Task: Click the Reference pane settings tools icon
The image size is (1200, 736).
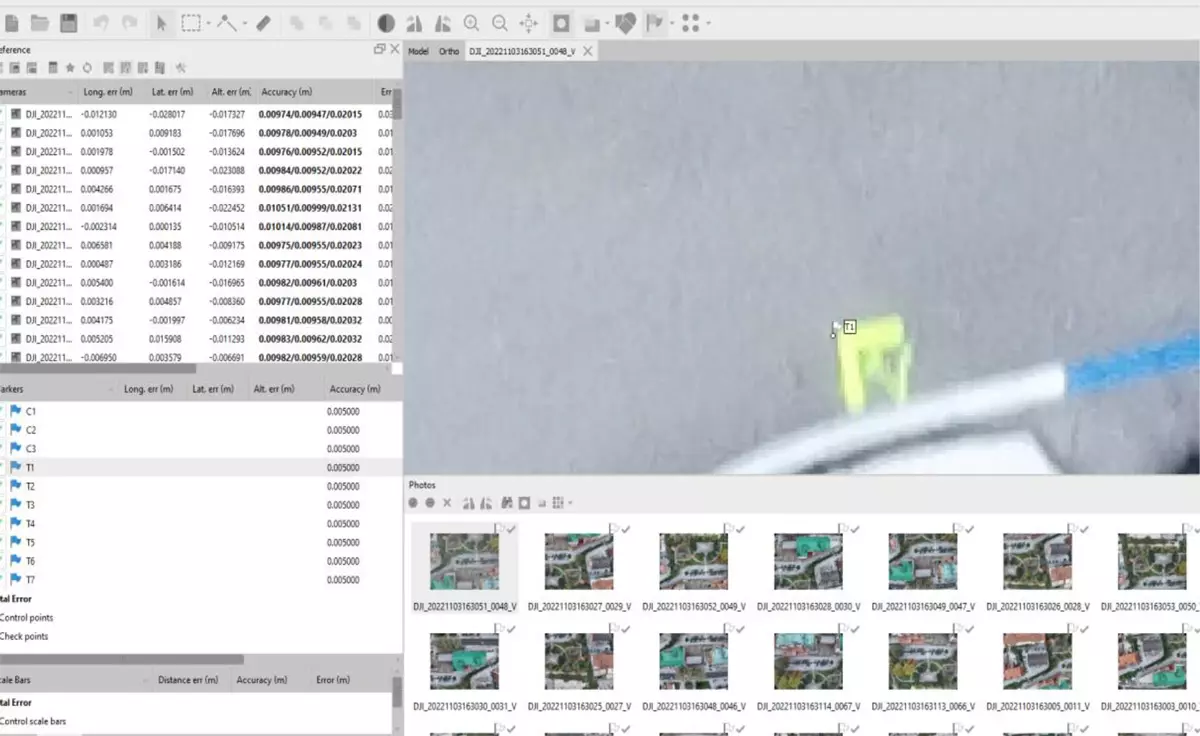Action: pyautogui.click(x=181, y=68)
